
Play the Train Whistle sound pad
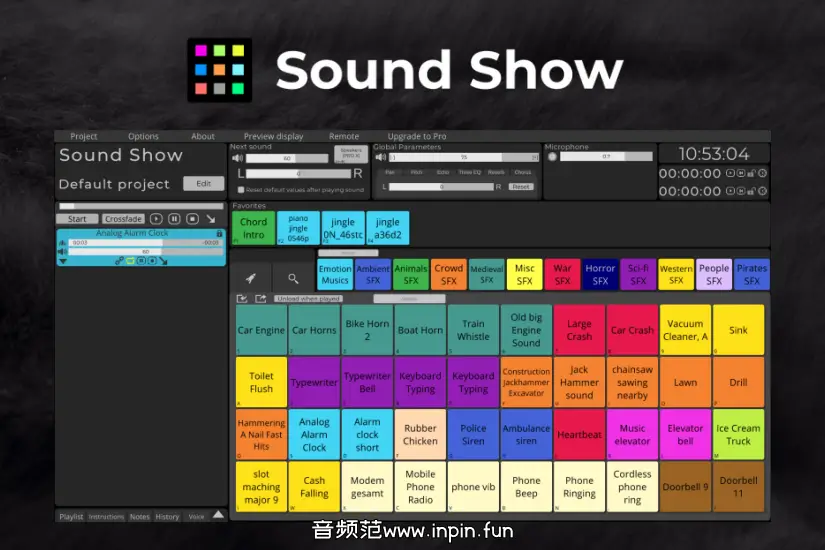coord(473,330)
